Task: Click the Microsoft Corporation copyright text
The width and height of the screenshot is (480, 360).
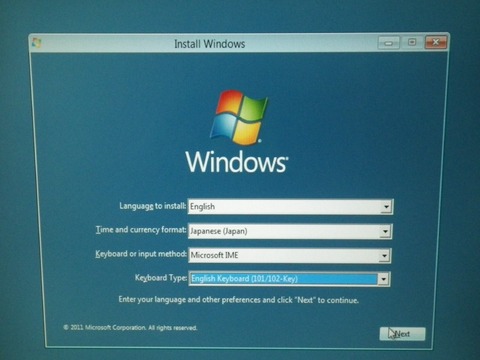Action: [130, 328]
